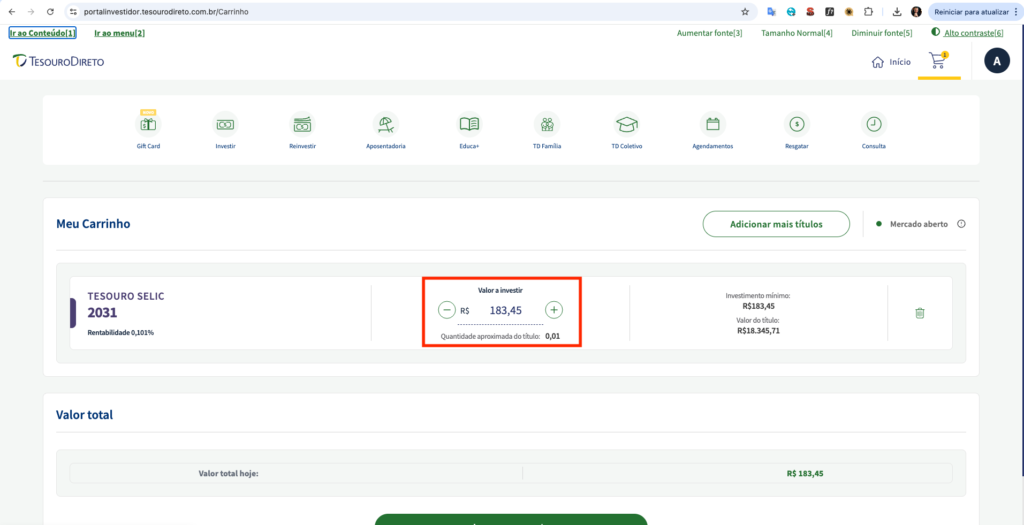Viewport: 1024px width, 525px height.
Task: Open the Gift Card icon
Action: click(148, 125)
